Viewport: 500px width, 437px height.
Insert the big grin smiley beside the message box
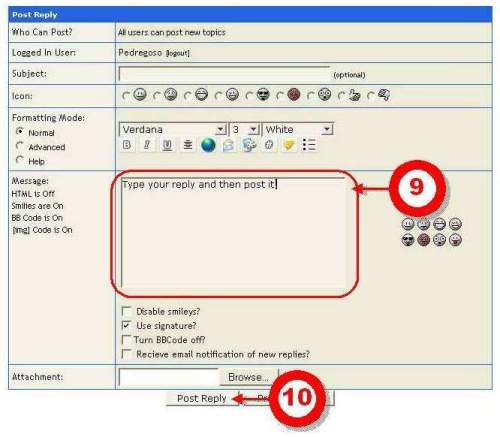tap(439, 224)
